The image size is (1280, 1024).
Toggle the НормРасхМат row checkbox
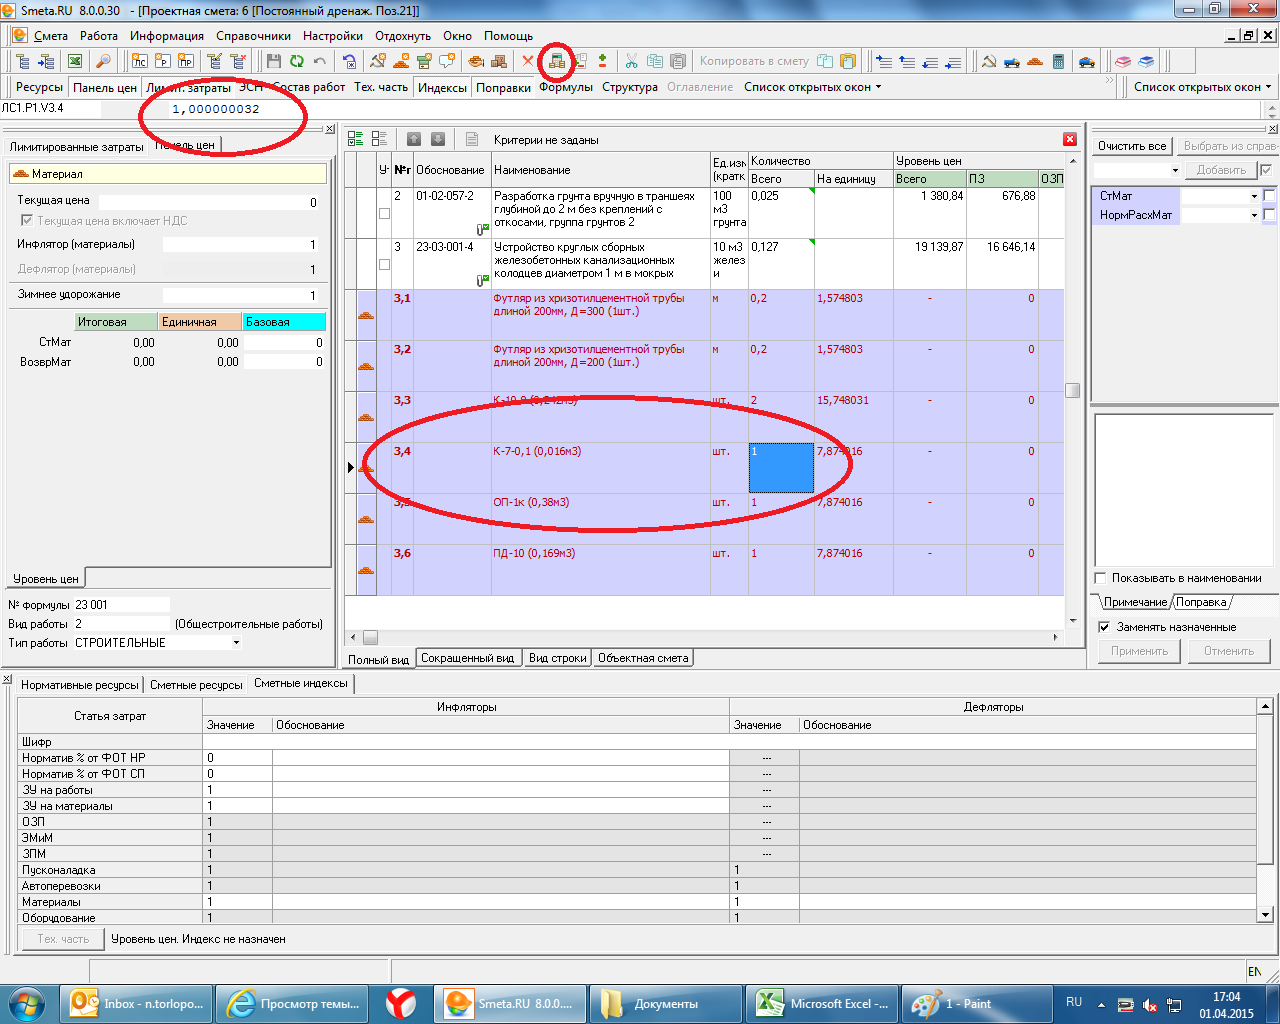1269,215
